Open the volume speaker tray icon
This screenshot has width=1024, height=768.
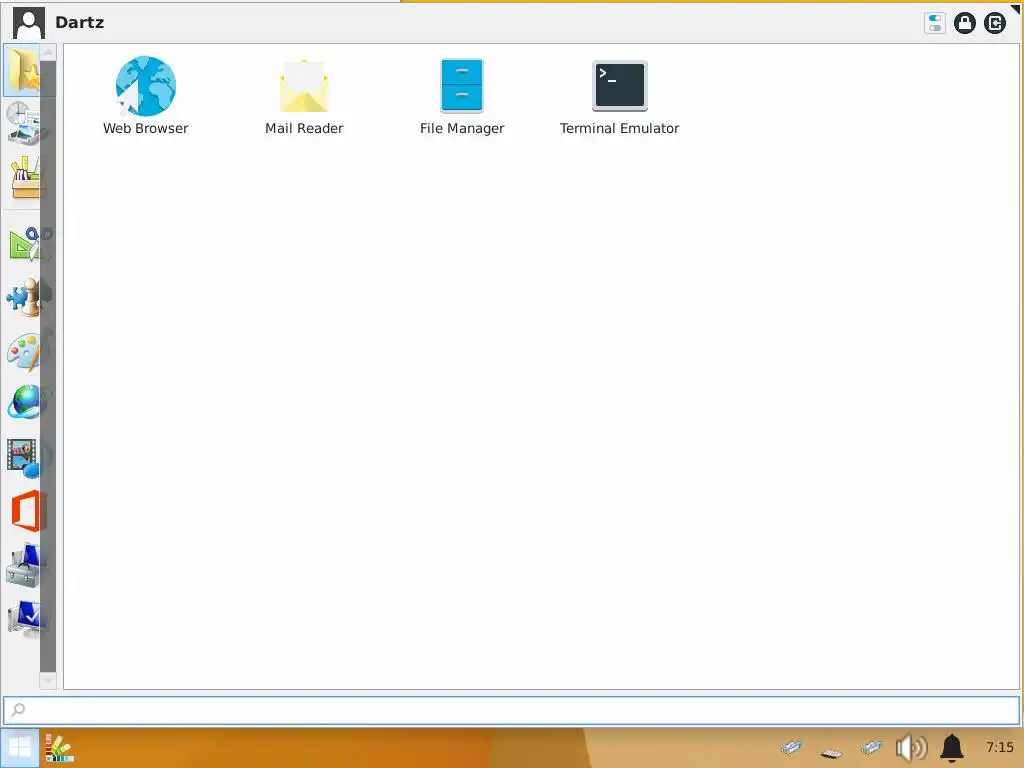click(x=912, y=748)
